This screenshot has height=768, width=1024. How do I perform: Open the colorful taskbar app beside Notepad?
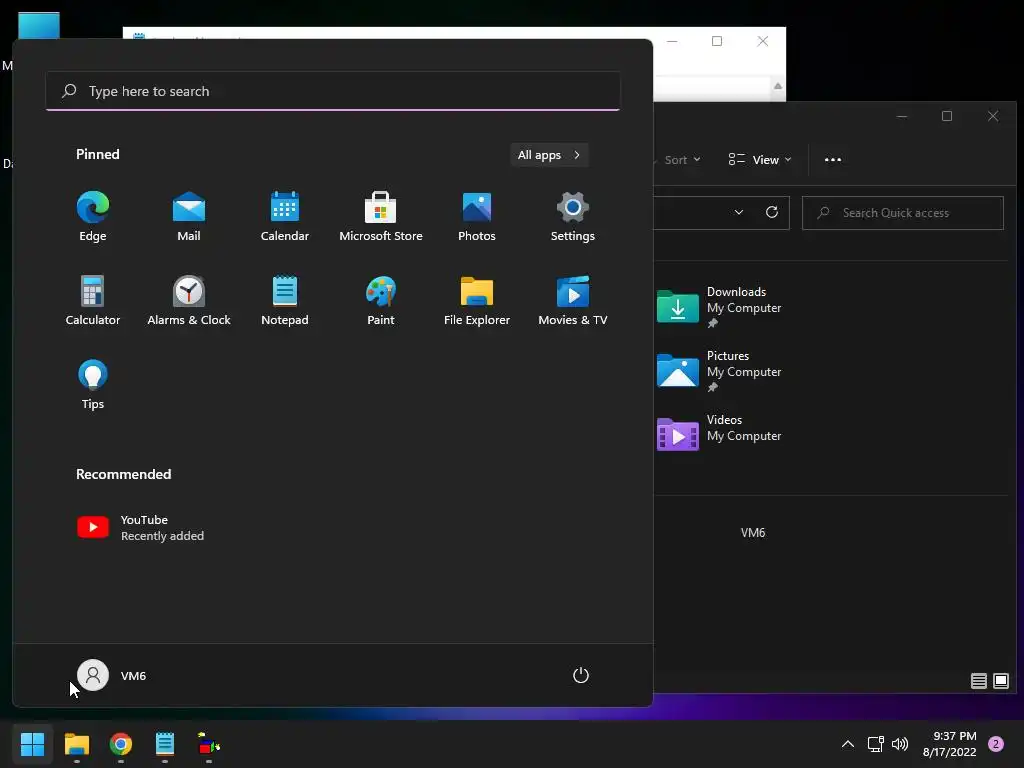(209, 744)
